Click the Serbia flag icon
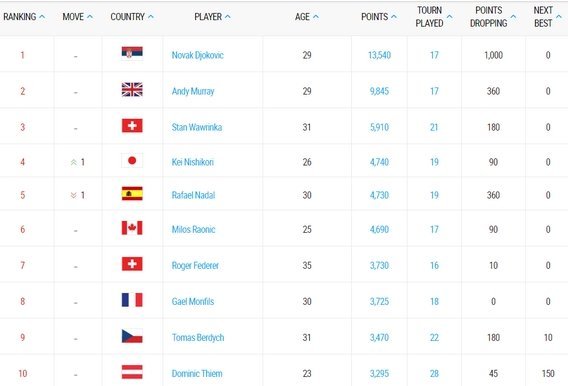The height and width of the screenshot is (386, 568). 132,53
